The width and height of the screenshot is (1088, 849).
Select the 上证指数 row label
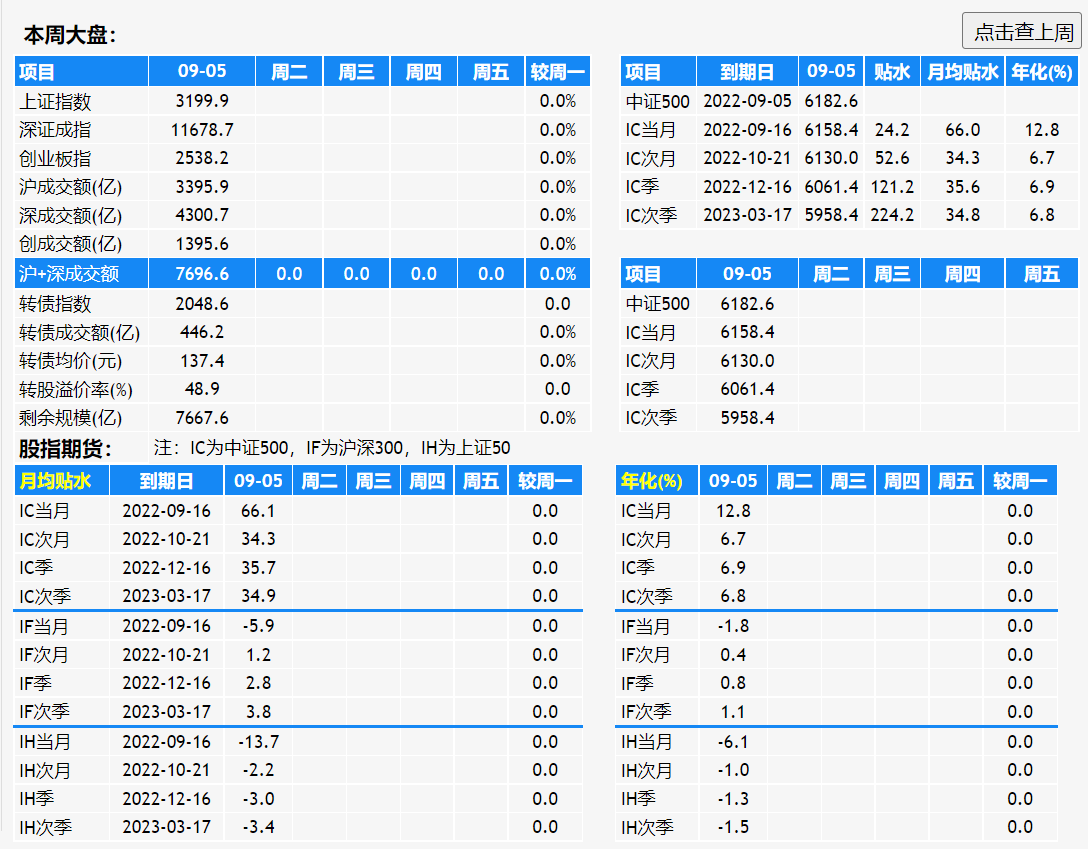55,102
